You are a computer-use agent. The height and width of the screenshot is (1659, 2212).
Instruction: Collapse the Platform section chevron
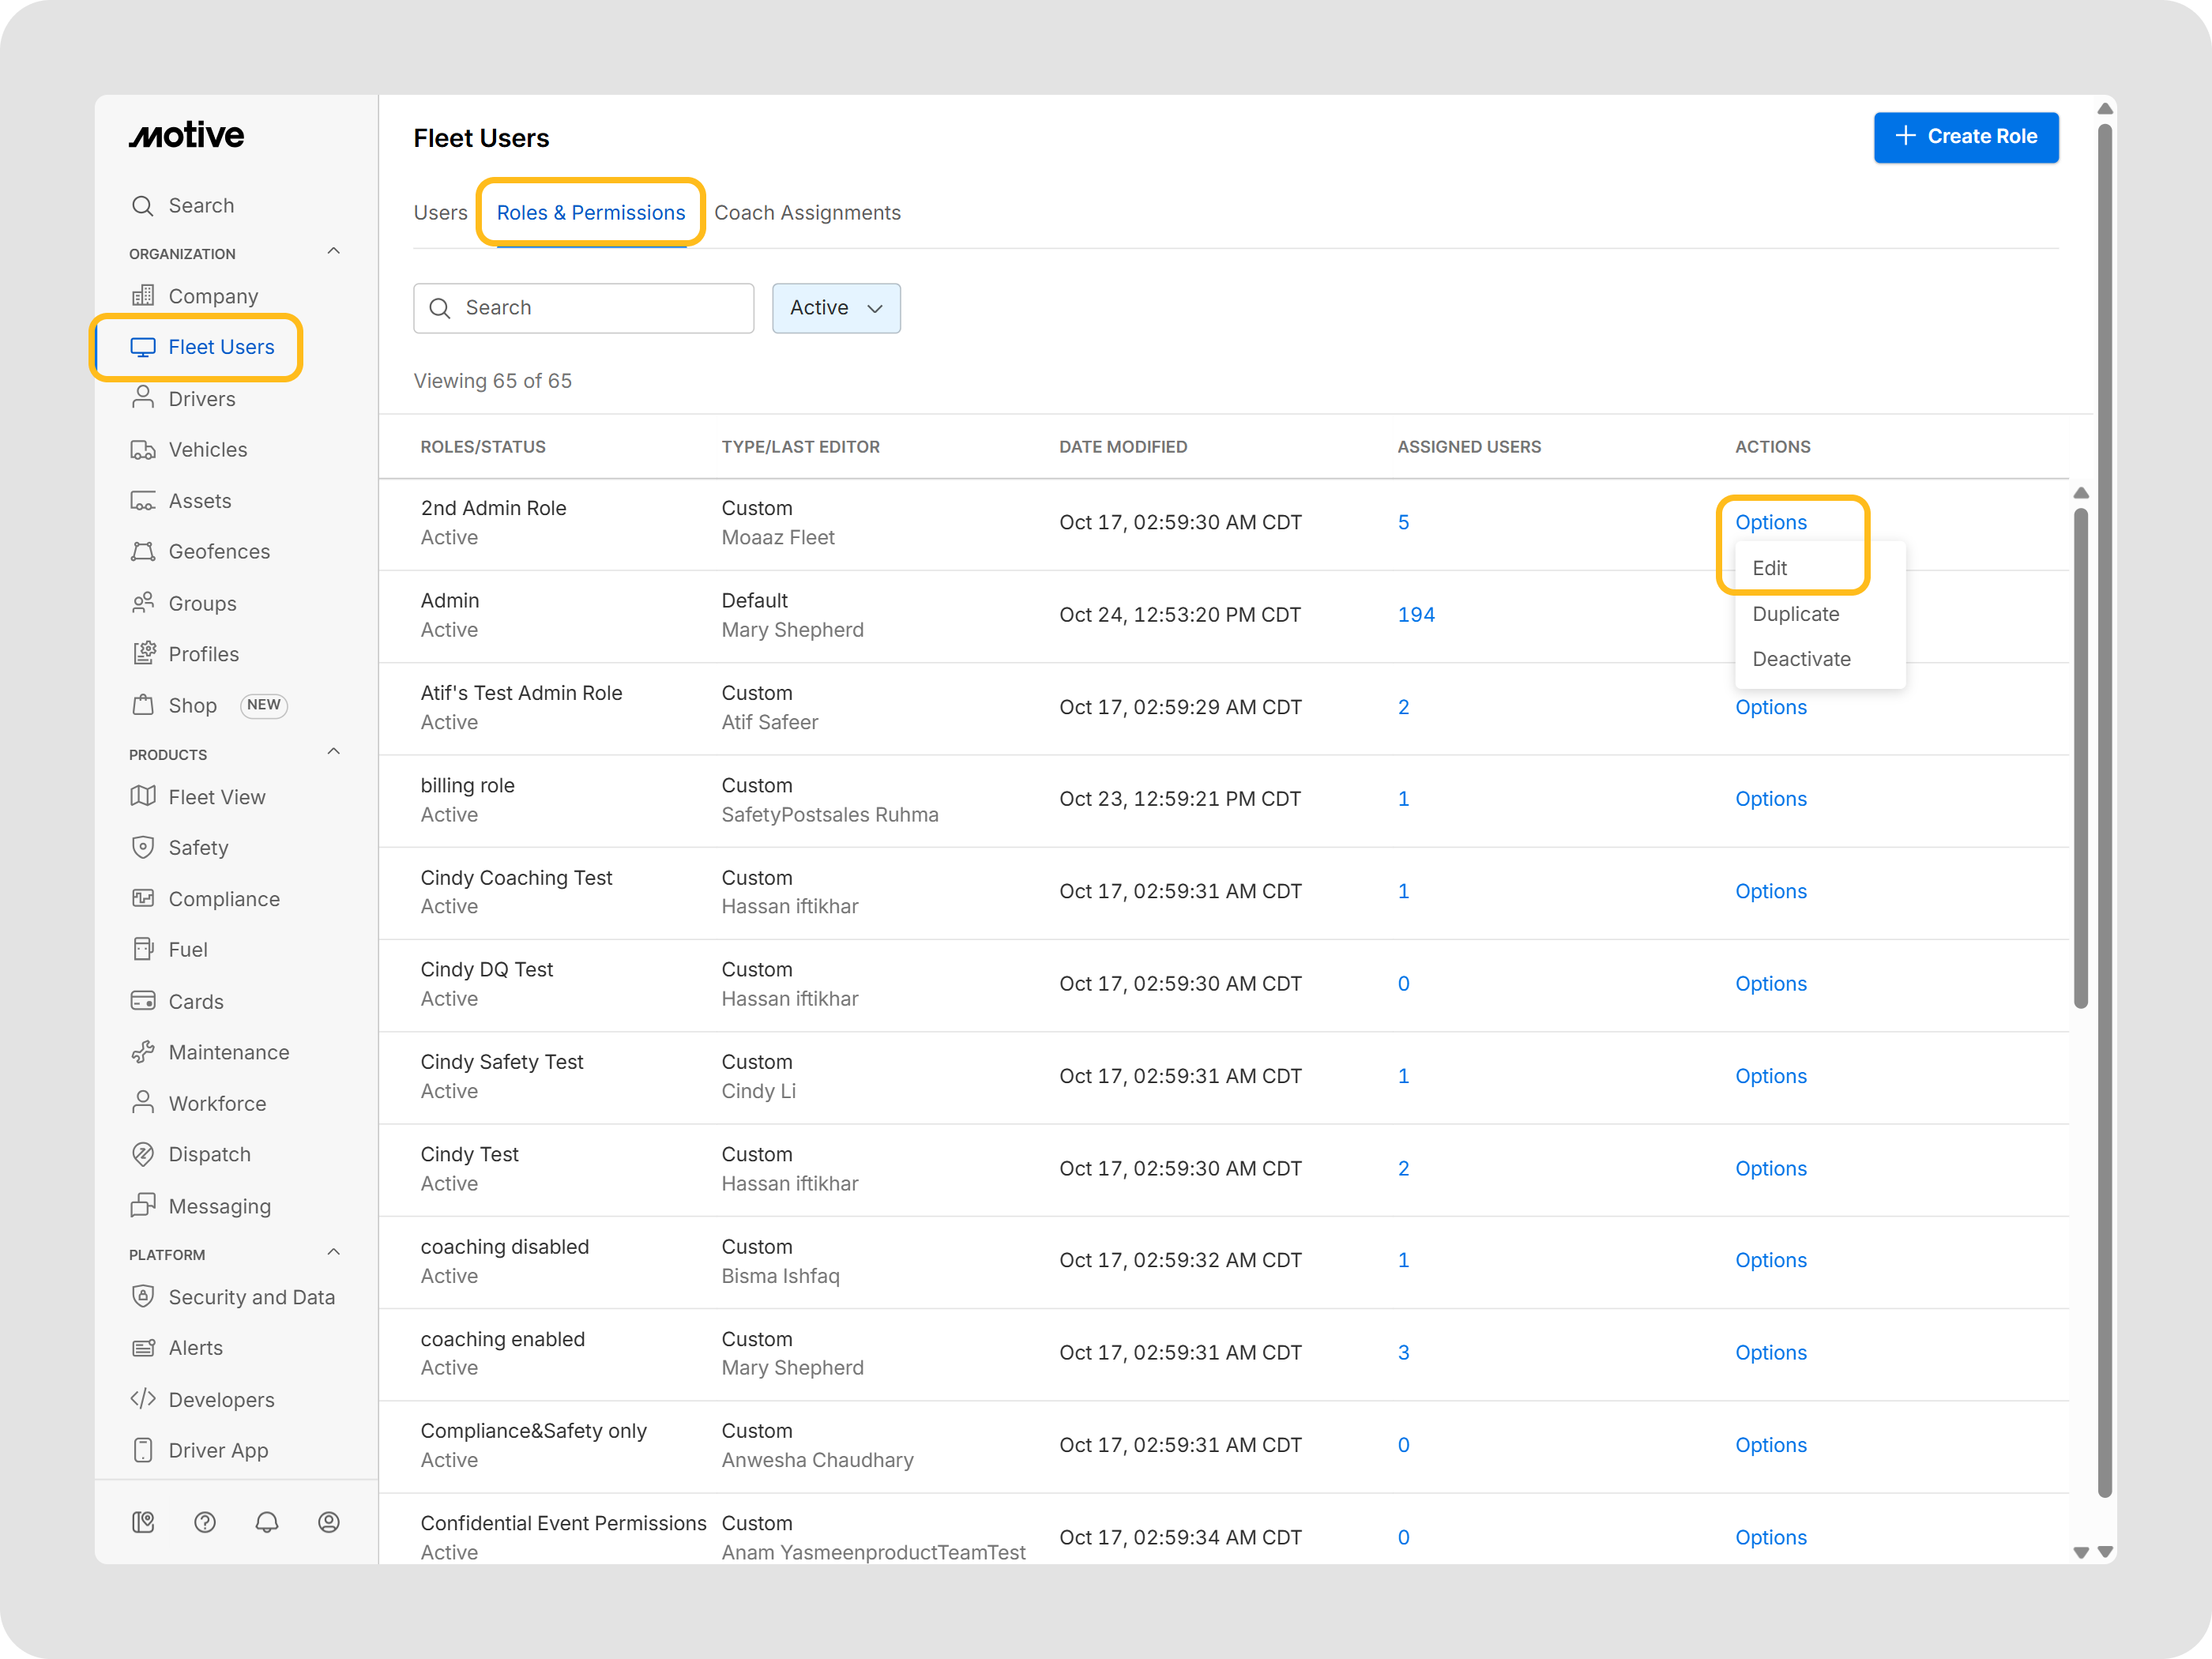[x=334, y=1252]
